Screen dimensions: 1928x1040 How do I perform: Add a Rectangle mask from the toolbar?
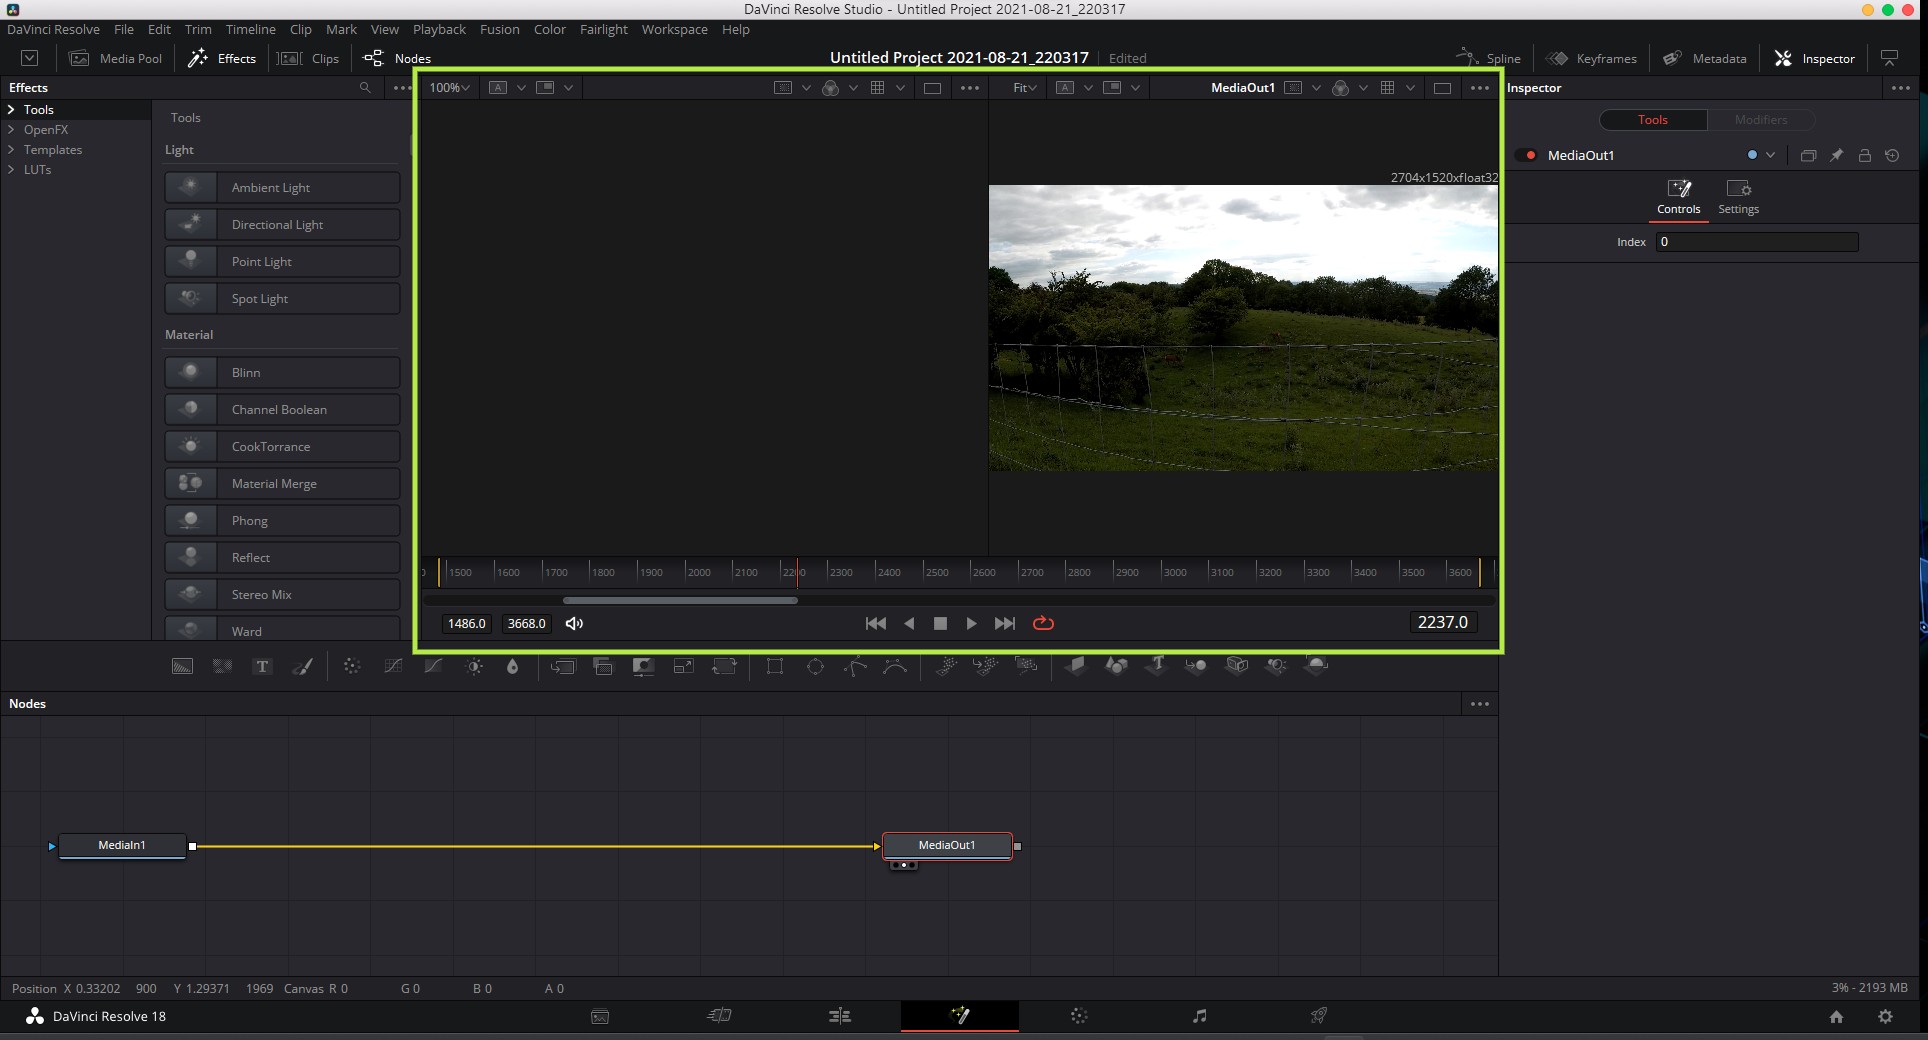(775, 666)
